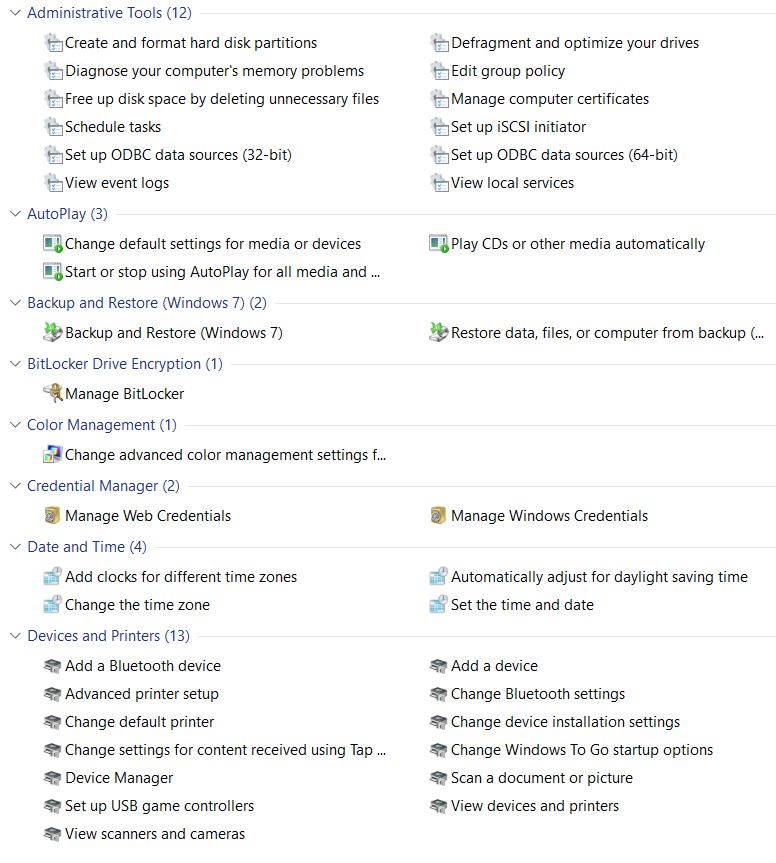Click the Device Manager printer icon

pyautogui.click(x=53, y=777)
